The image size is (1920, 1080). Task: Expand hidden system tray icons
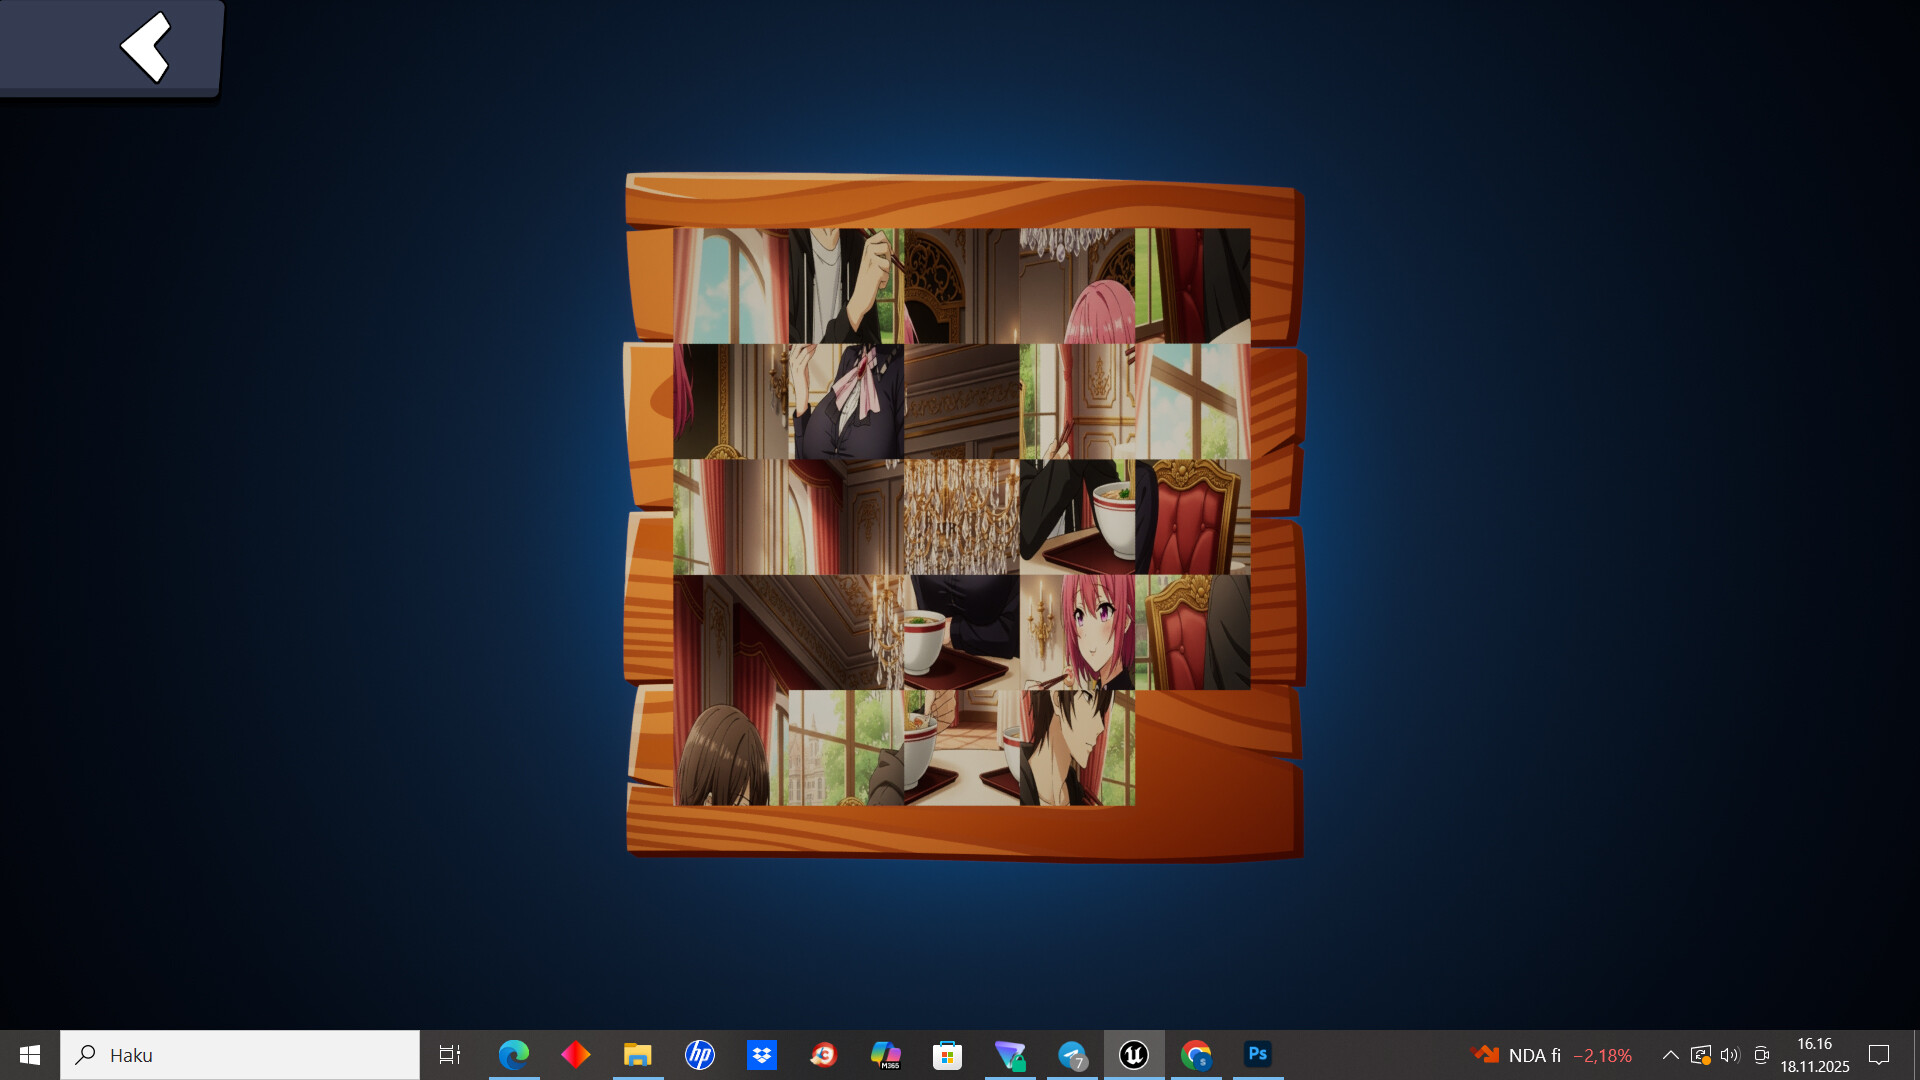[1670, 1054]
